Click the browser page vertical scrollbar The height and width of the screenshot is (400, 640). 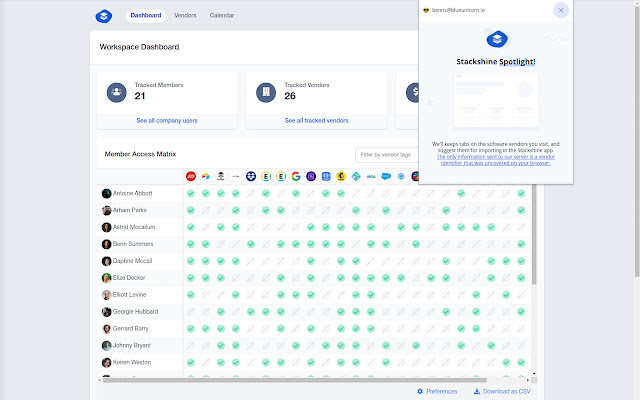point(637,141)
